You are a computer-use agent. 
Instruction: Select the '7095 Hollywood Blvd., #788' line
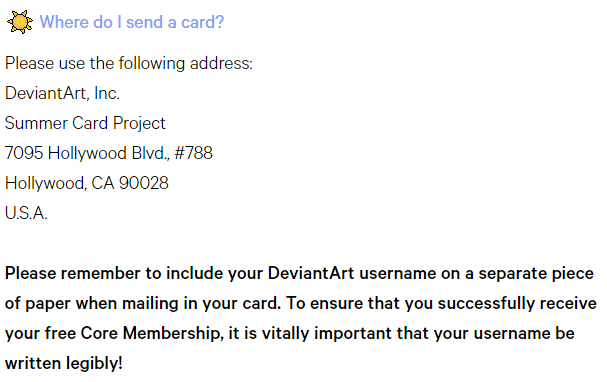pyautogui.click(x=109, y=153)
